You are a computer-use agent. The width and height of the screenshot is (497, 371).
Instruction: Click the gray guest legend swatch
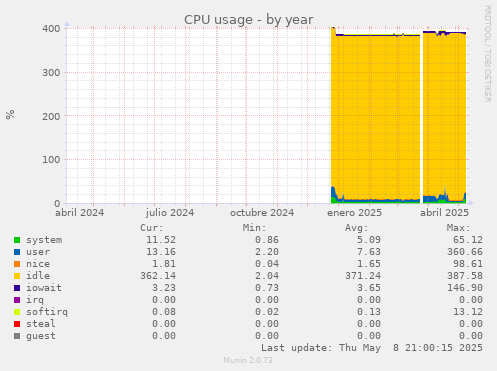click(17, 336)
